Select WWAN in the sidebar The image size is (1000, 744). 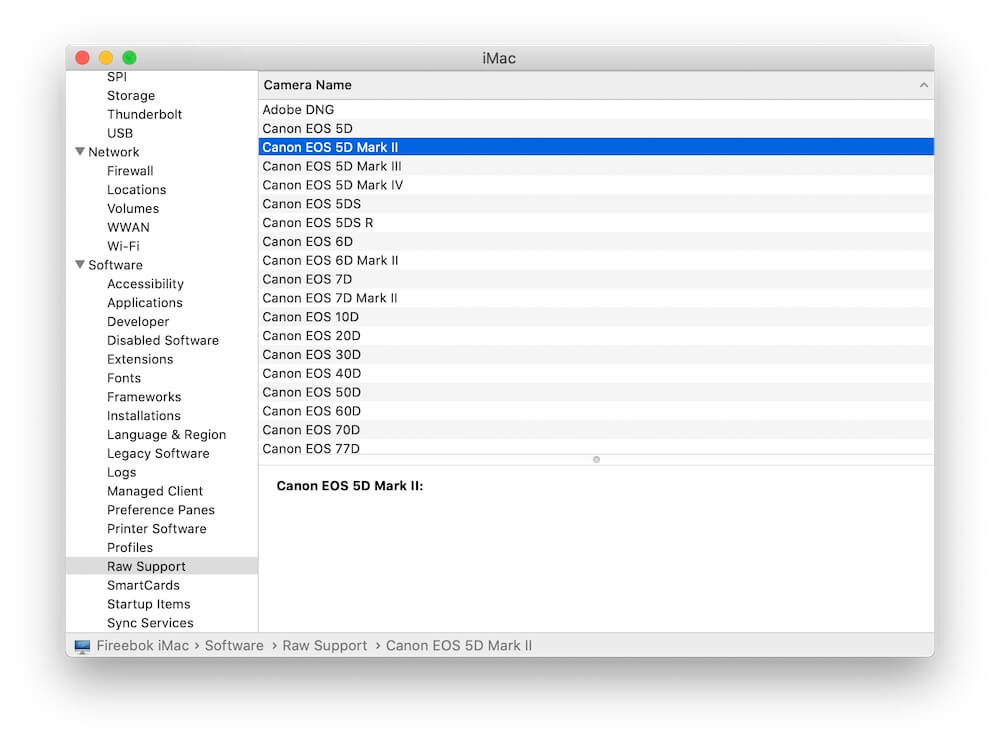tap(128, 227)
